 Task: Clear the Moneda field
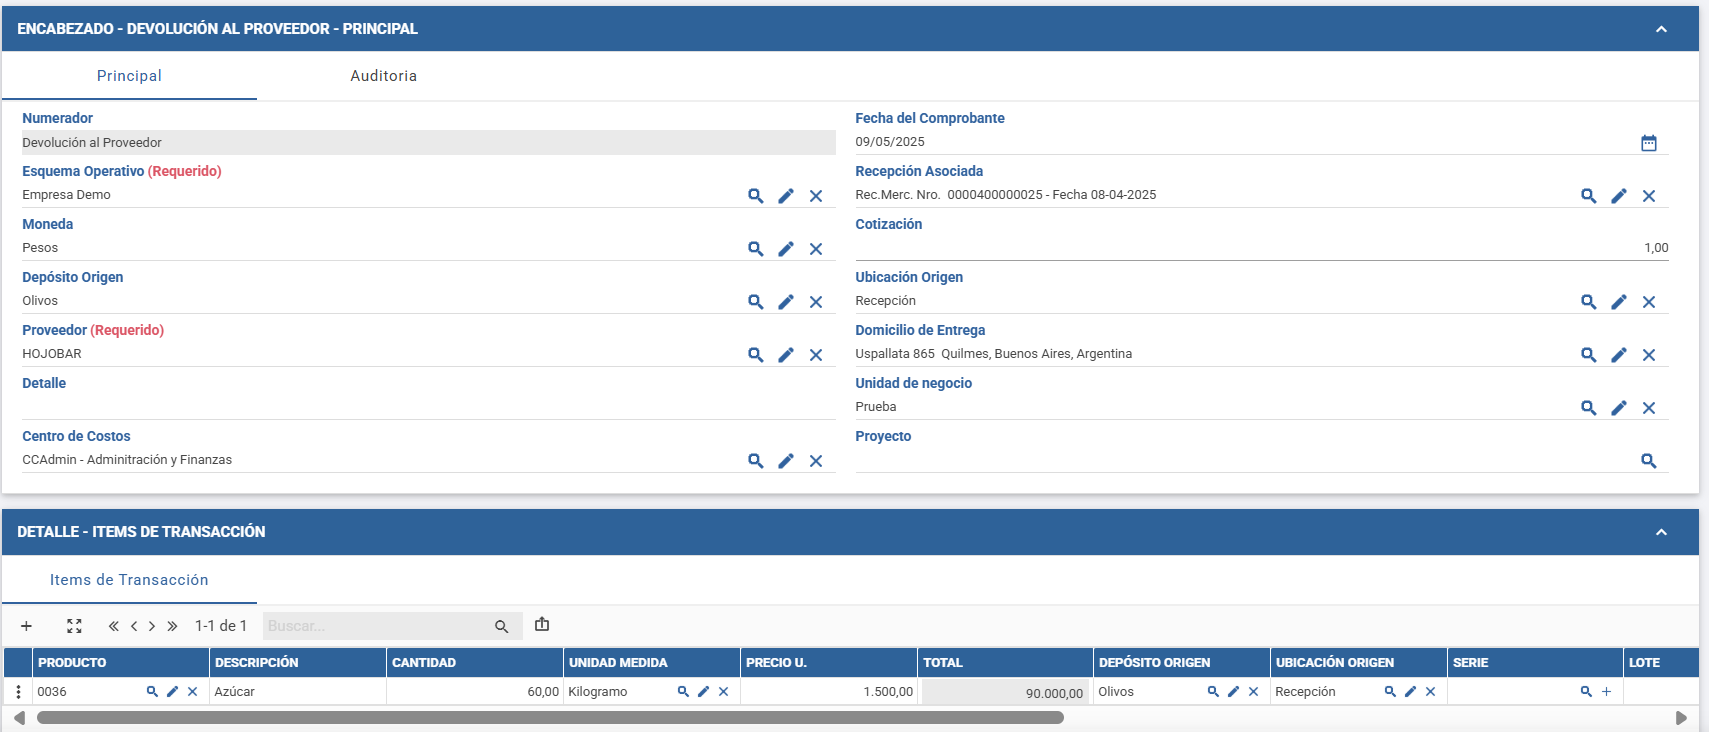[816, 249]
